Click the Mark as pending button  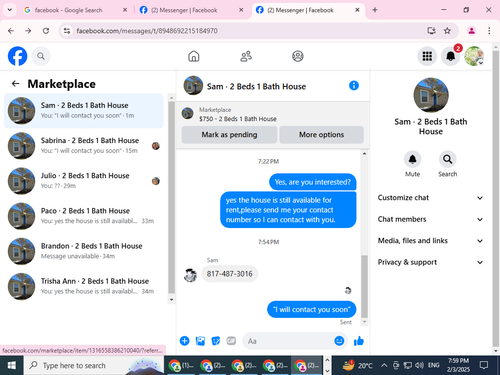[x=229, y=135]
